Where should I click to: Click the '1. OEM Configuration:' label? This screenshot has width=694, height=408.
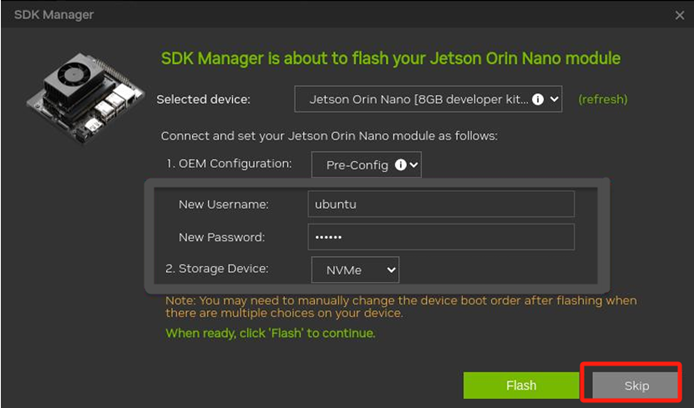click(x=229, y=164)
